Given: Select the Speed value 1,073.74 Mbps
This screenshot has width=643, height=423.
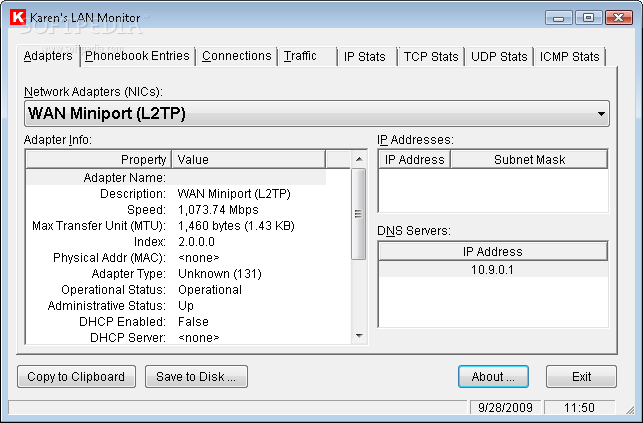Looking at the screenshot, I should coord(218,210).
